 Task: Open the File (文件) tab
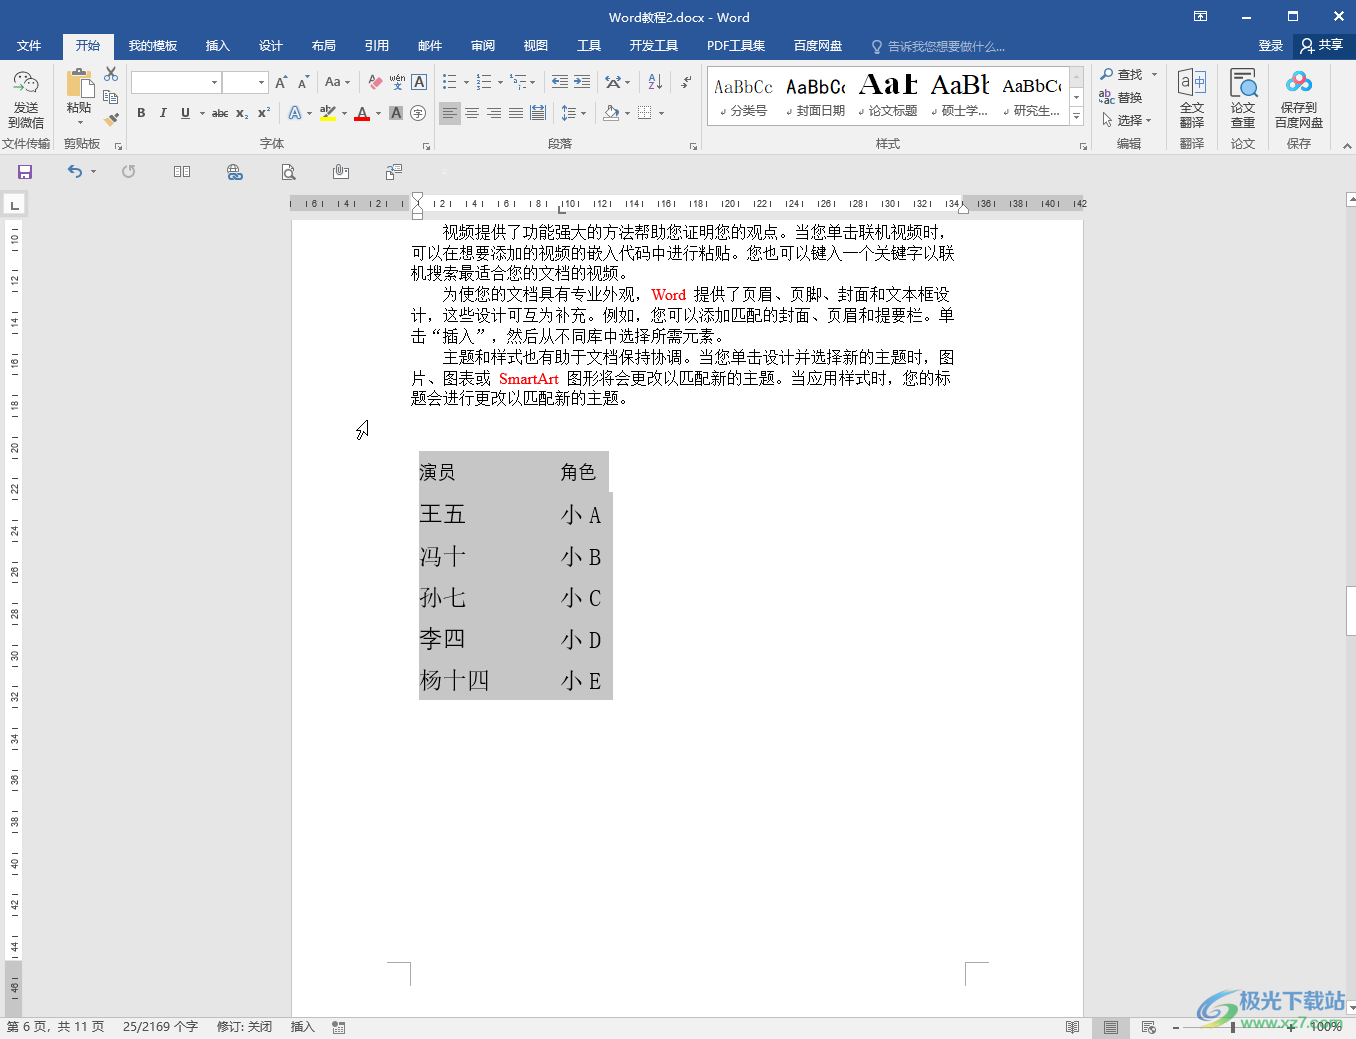click(x=29, y=46)
